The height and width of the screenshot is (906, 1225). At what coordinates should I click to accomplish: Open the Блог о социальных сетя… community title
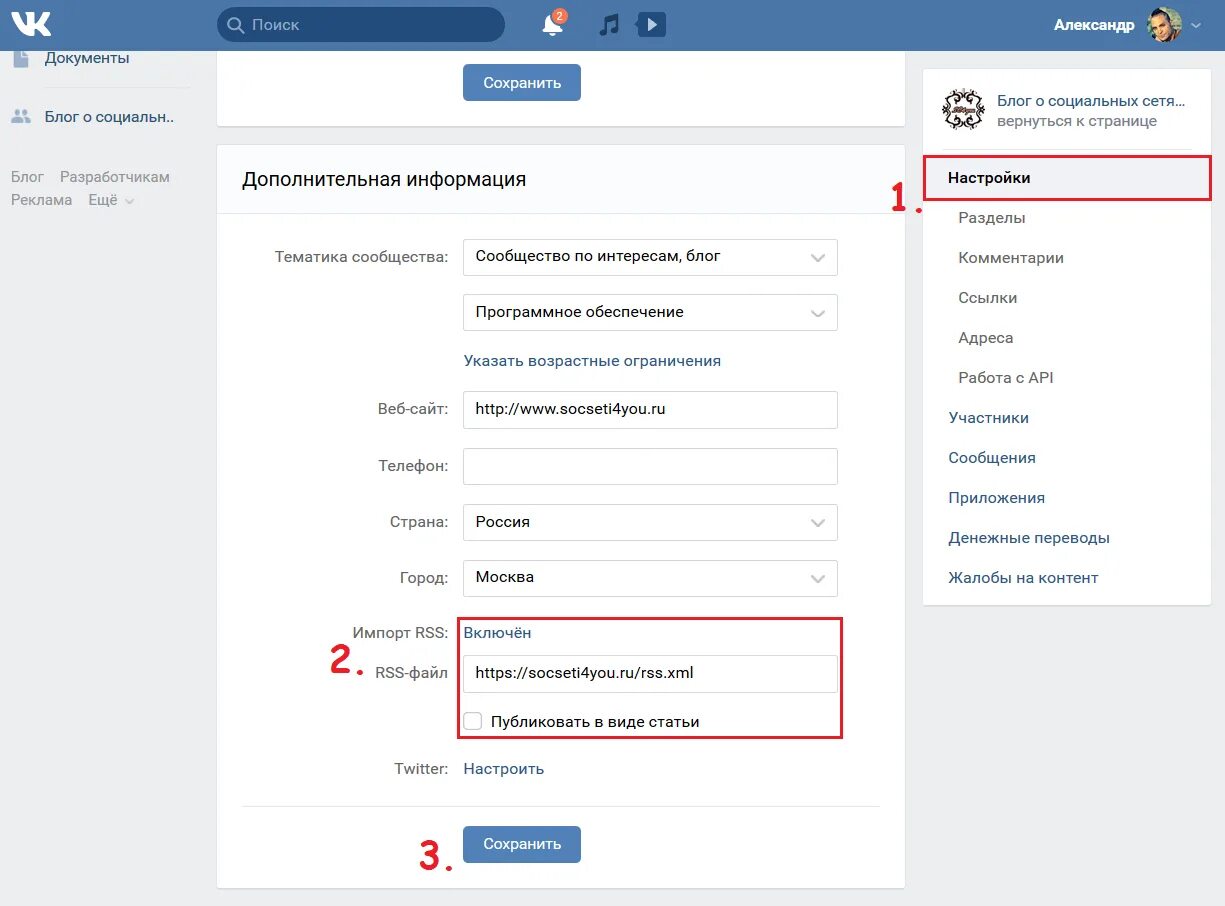tap(1091, 101)
